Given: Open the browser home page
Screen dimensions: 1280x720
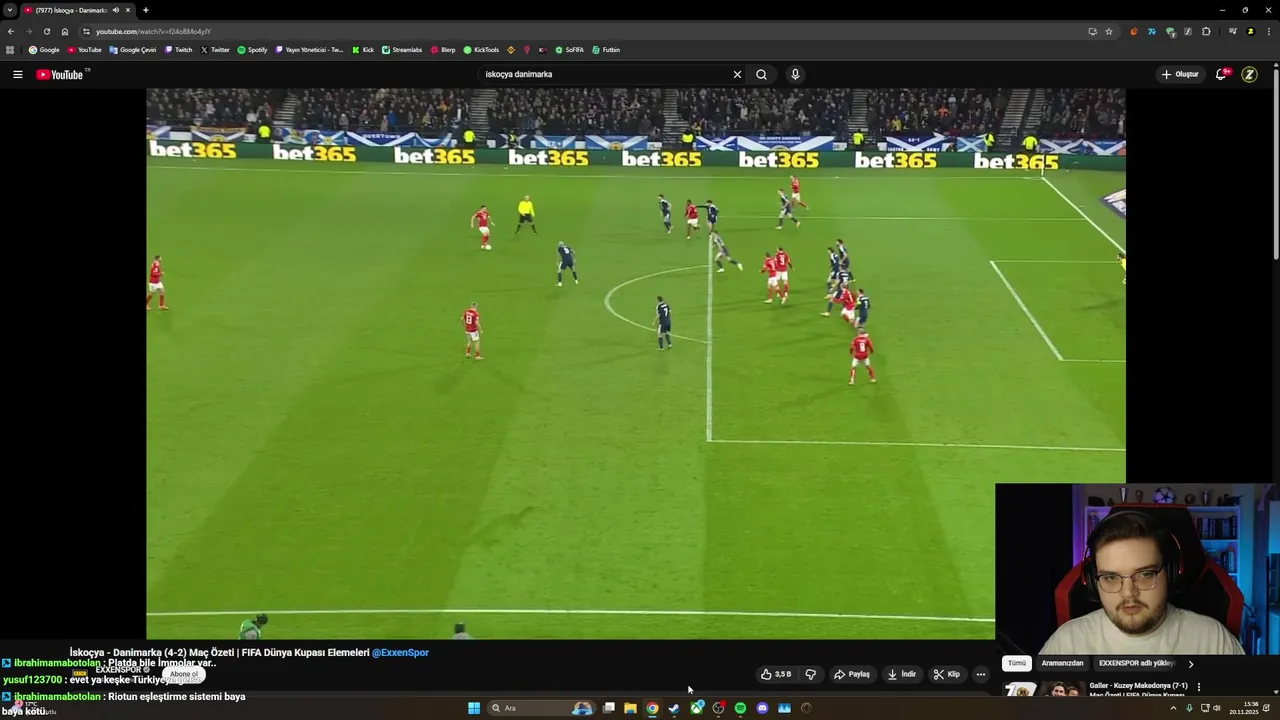Looking at the screenshot, I should [65, 31].
